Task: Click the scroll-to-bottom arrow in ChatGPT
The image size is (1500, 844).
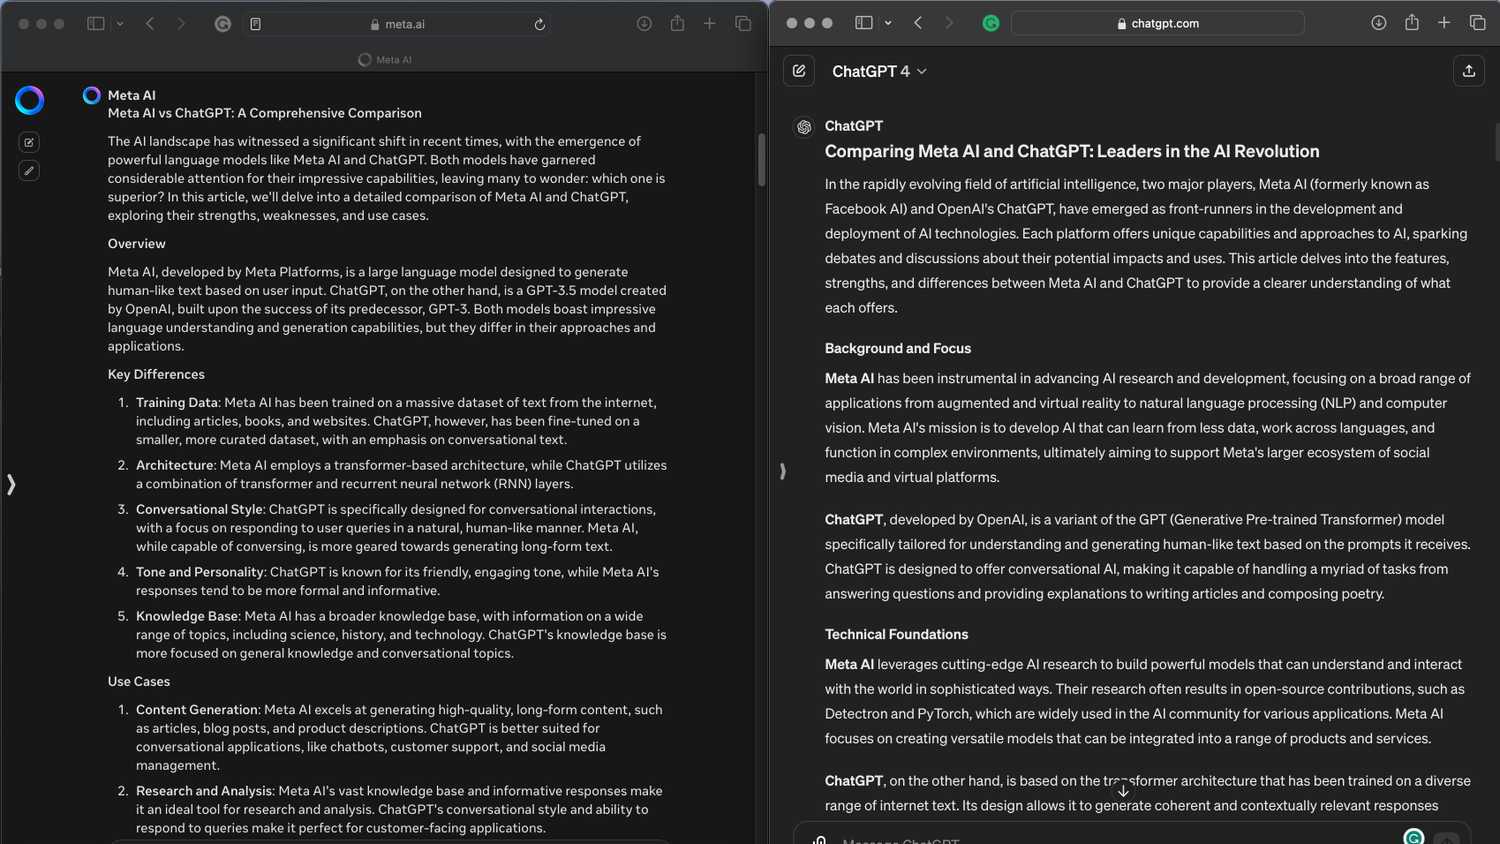Action: [1123, 791]
